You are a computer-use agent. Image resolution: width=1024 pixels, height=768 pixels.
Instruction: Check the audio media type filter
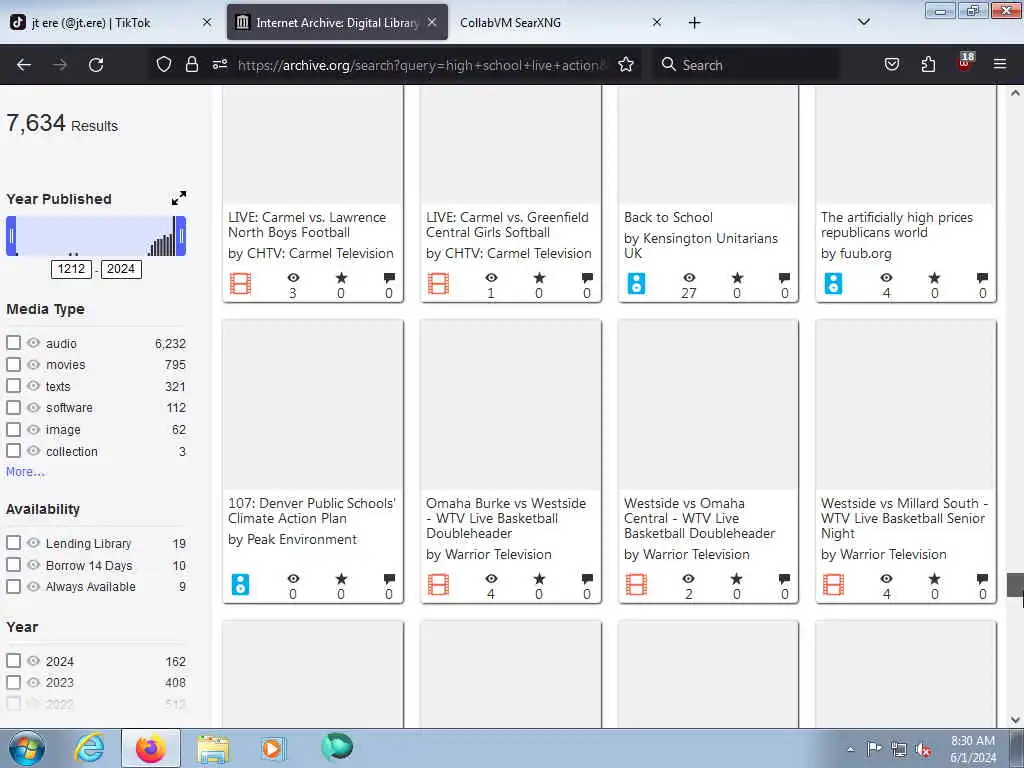coord(13,343)
